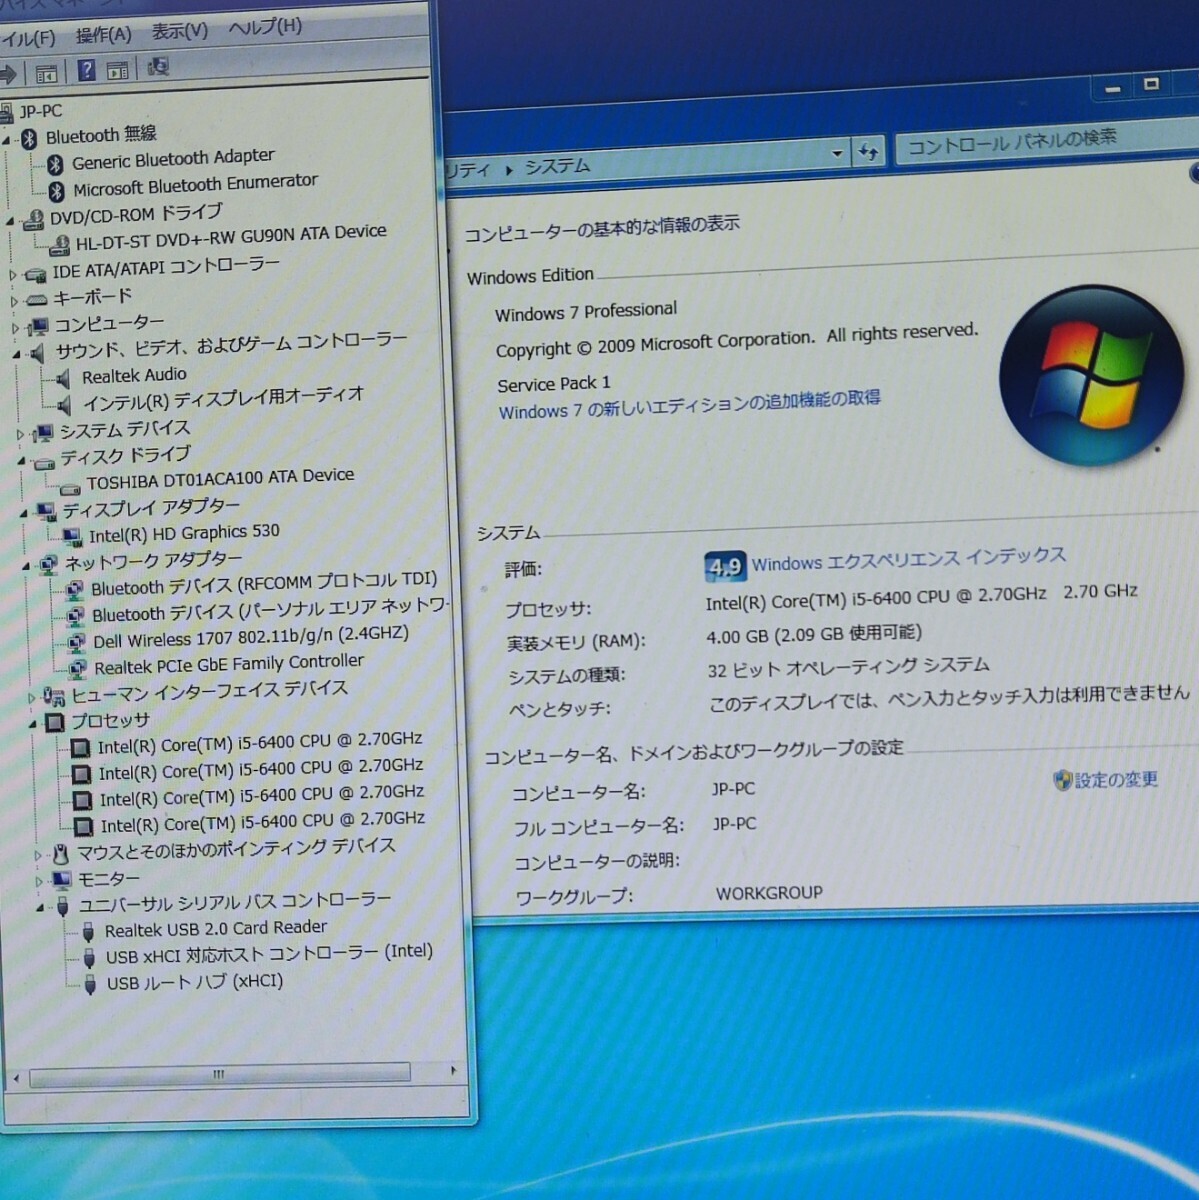Click the コンピューター category icon
Viewport: 1199px width, 1200px height.
39,326
